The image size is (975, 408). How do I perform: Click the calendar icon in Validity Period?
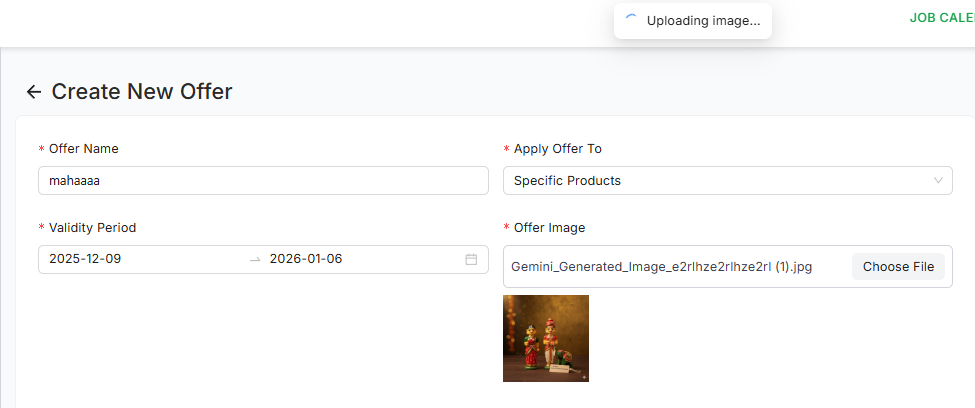471,259
